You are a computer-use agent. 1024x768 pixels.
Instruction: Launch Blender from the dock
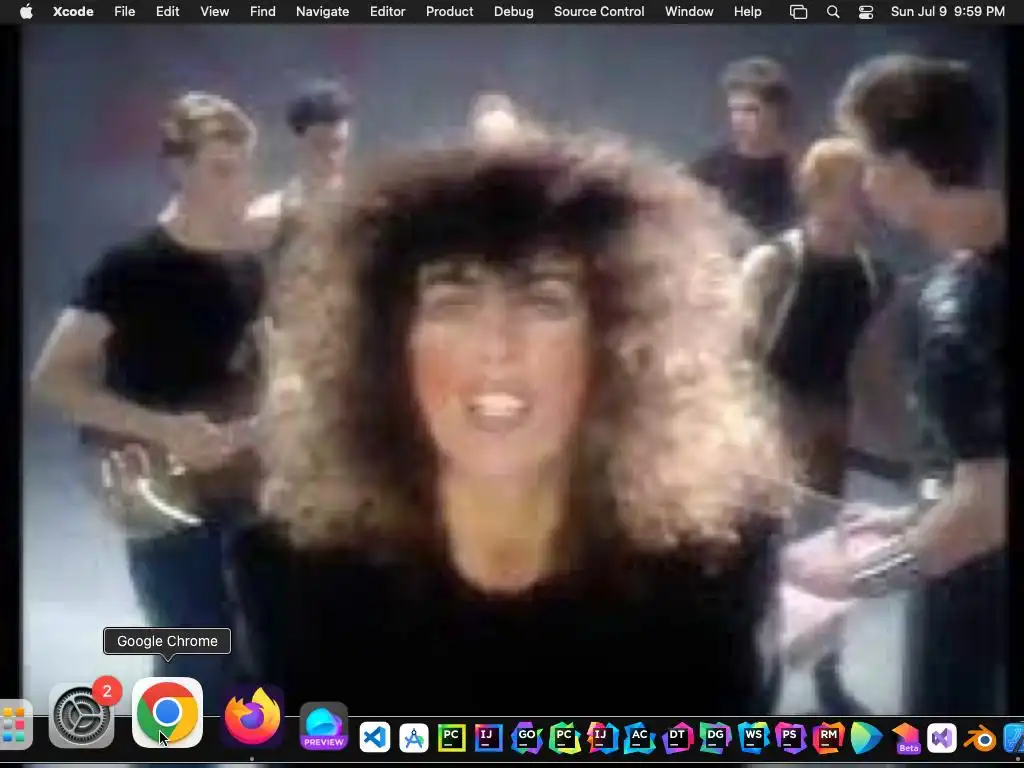pyautogui.click(x=980, y=739)
